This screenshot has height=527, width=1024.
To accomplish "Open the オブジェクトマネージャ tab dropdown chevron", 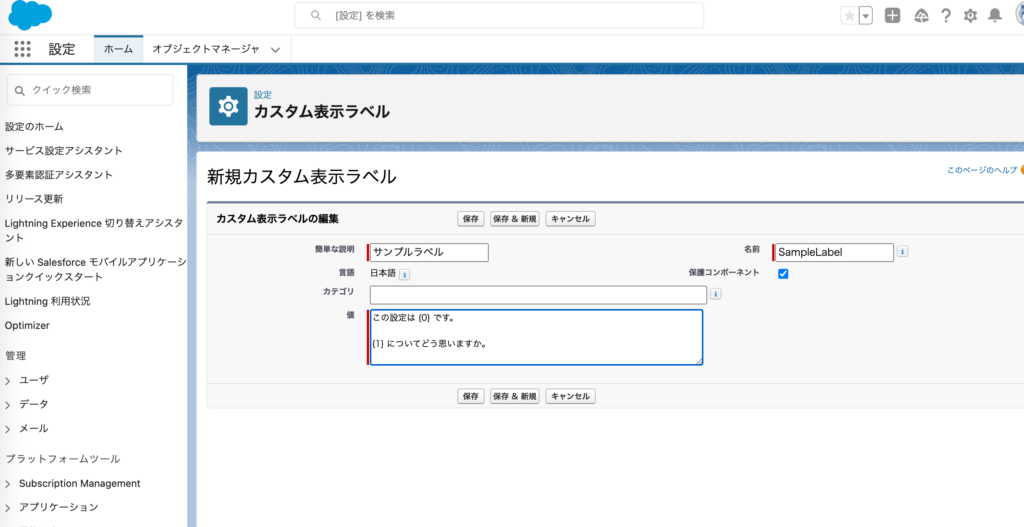I will coord(275,49).
